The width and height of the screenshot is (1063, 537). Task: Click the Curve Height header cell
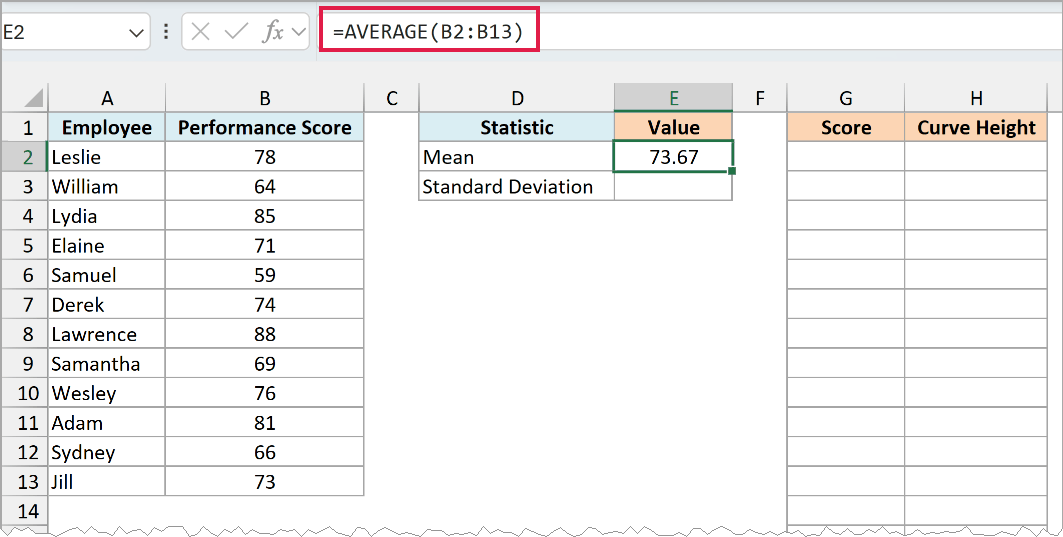976,127
